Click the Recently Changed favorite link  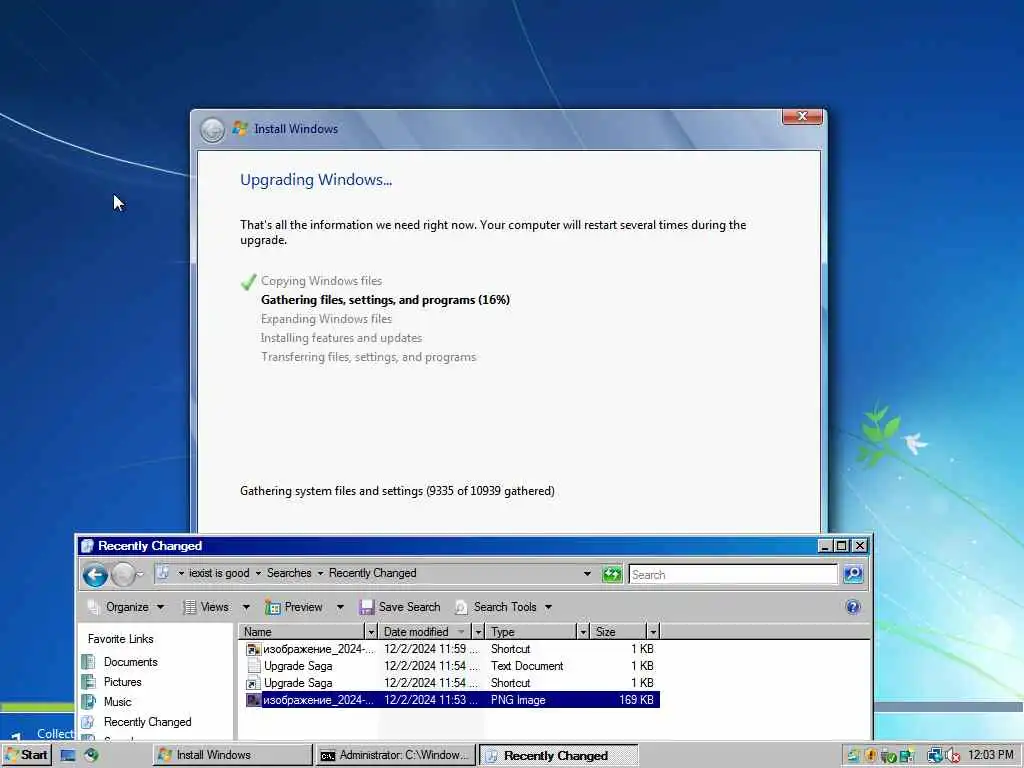(x=148, y=722)
